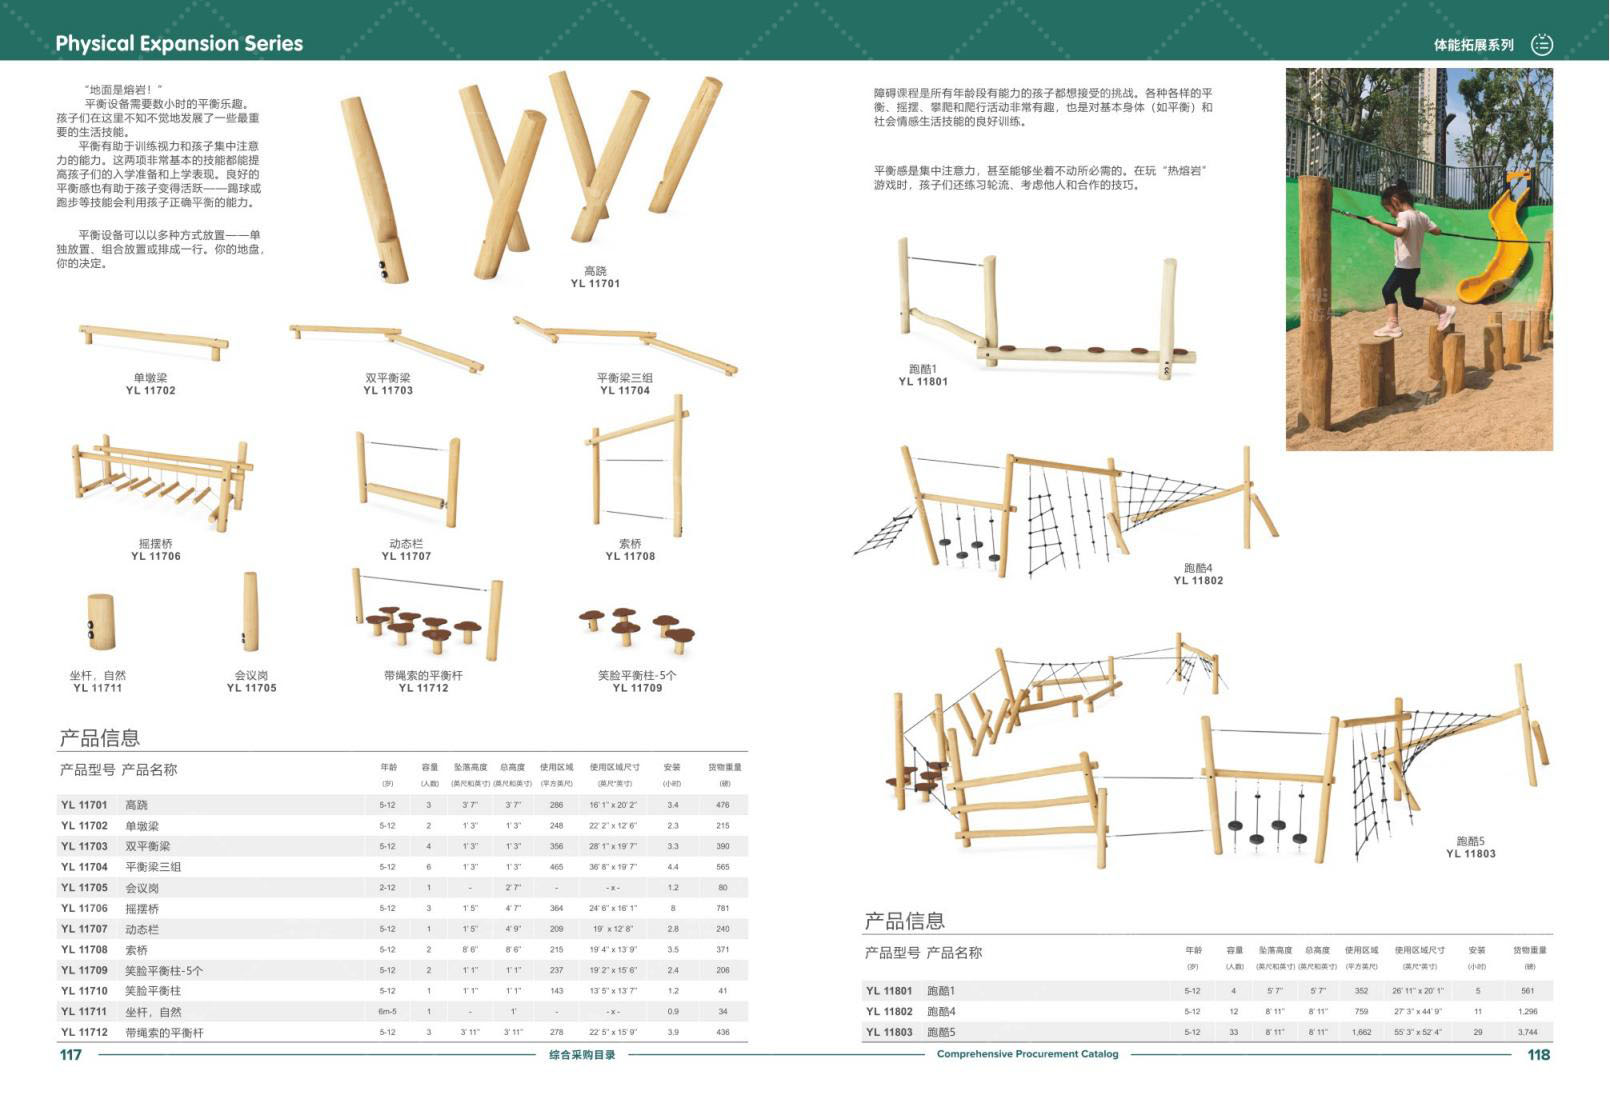Click the weight value '476' in the 高跷 row
Image resolution: width=1610 pixels, height=1099 pixels.
(x=723, y=805)
